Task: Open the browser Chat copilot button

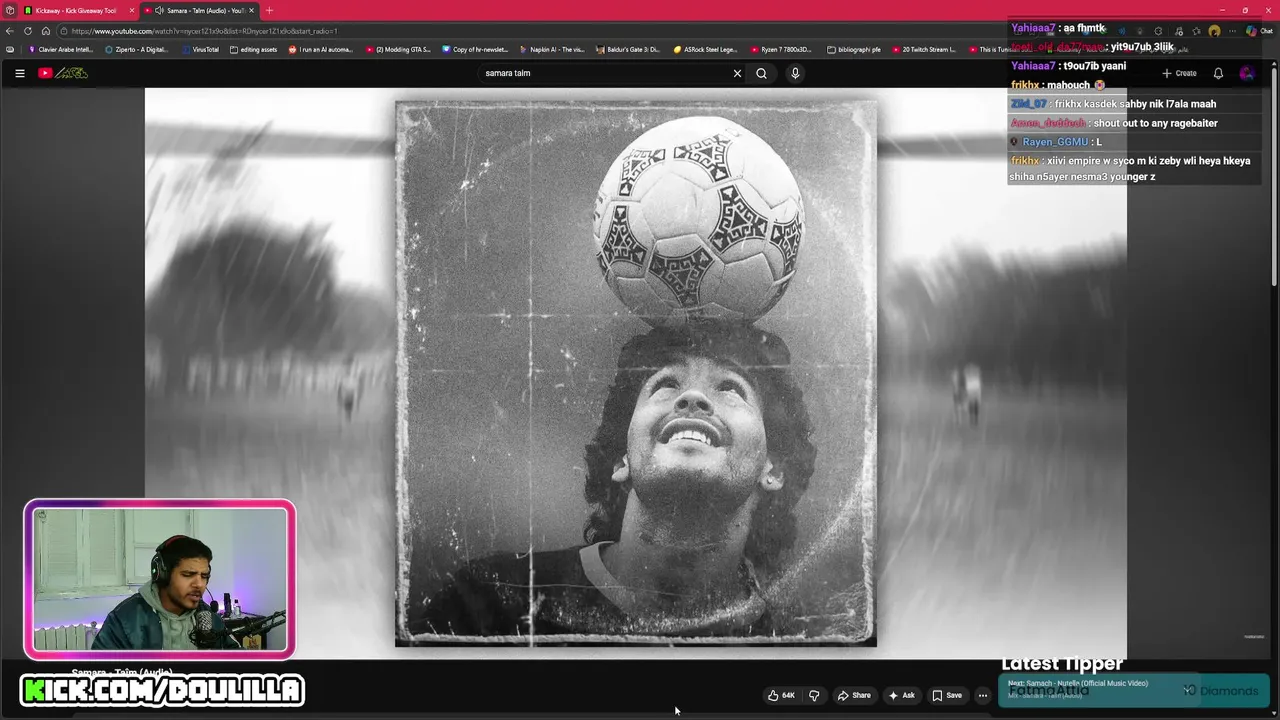Action: click(1259, 31)
